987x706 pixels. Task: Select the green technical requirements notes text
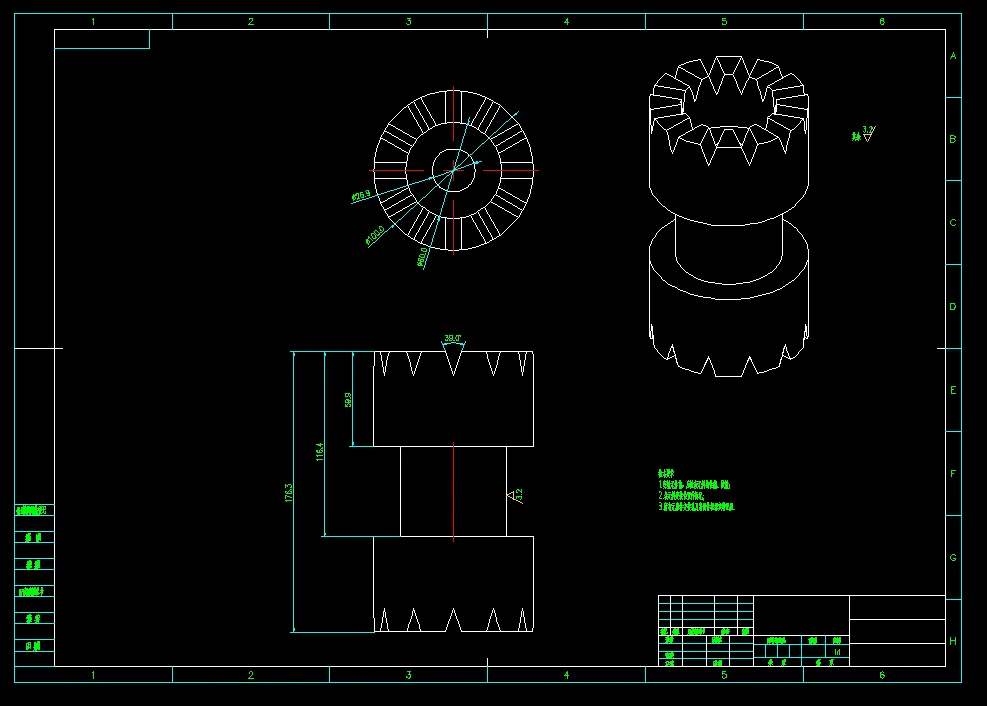tap(696, 490)
